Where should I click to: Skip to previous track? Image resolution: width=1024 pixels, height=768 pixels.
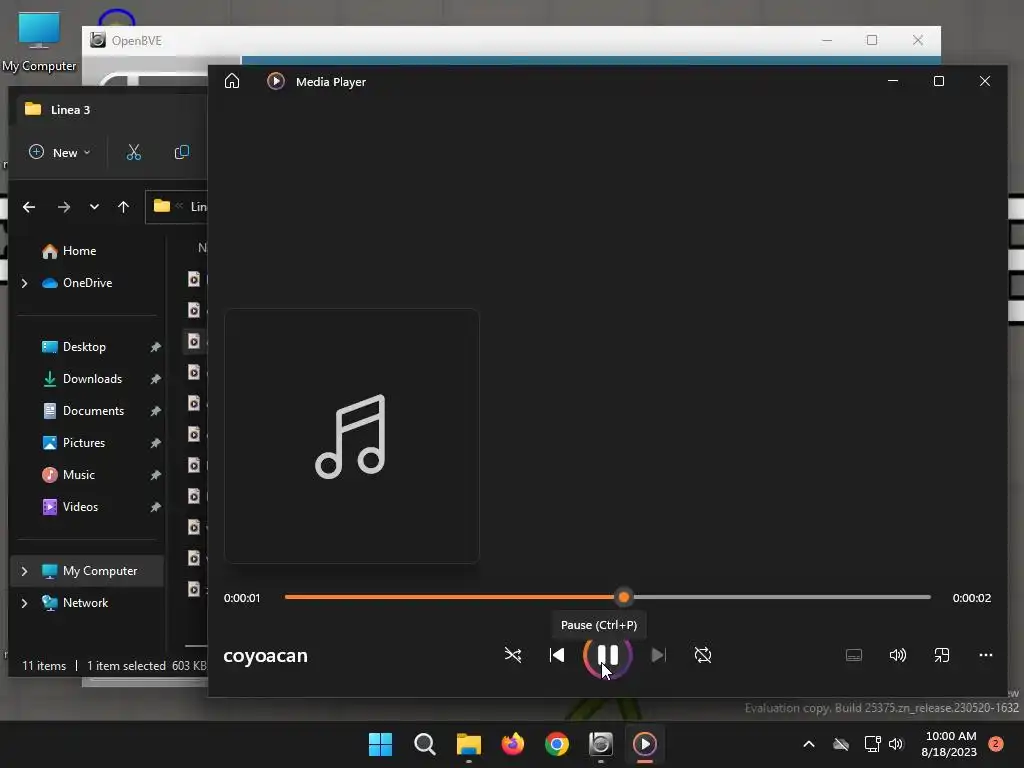[556, 655]
